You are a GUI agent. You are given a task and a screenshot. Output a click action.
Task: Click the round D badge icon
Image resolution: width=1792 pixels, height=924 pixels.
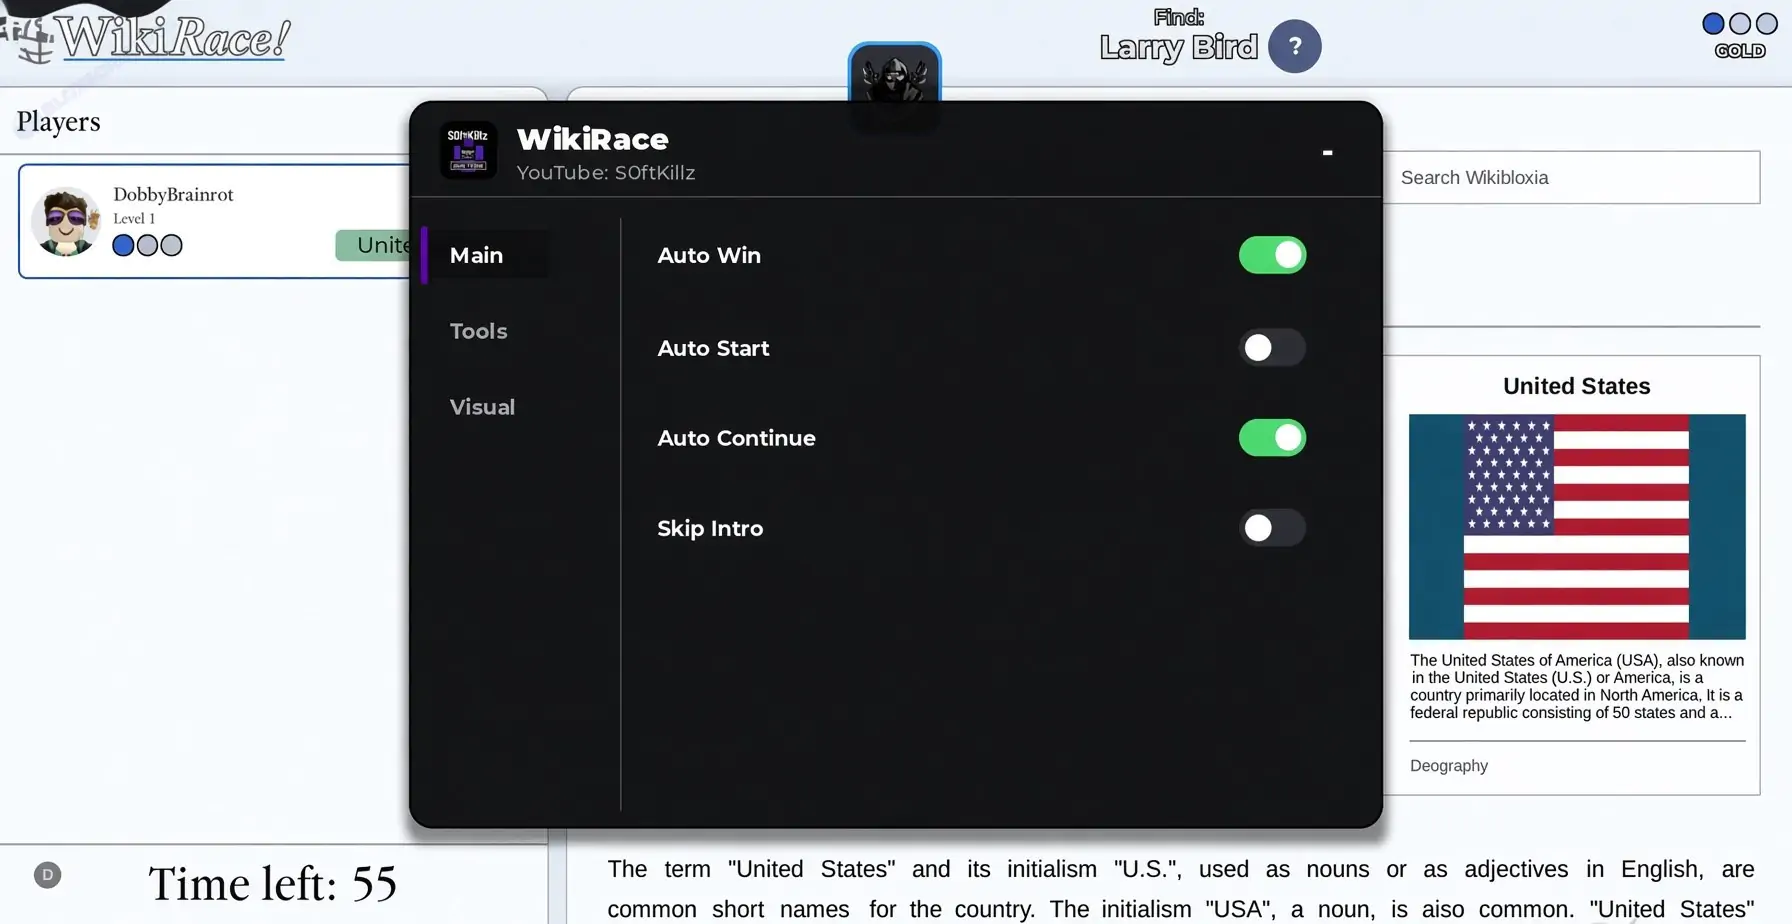point(48,875)
